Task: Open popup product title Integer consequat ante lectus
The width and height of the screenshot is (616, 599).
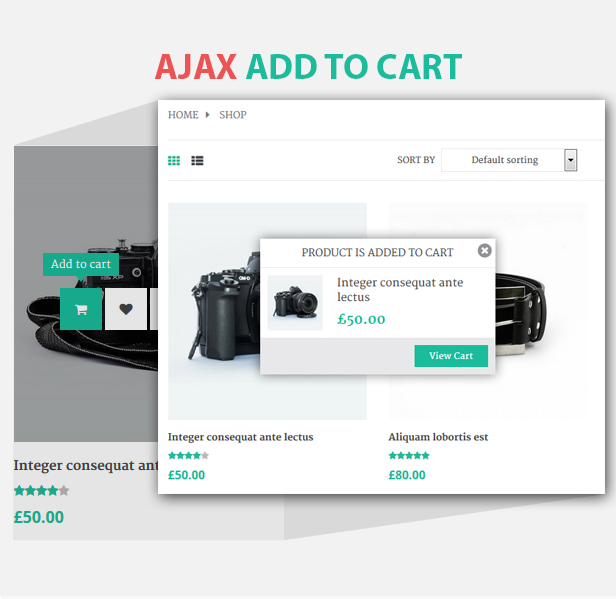Action: click(400, 289)
